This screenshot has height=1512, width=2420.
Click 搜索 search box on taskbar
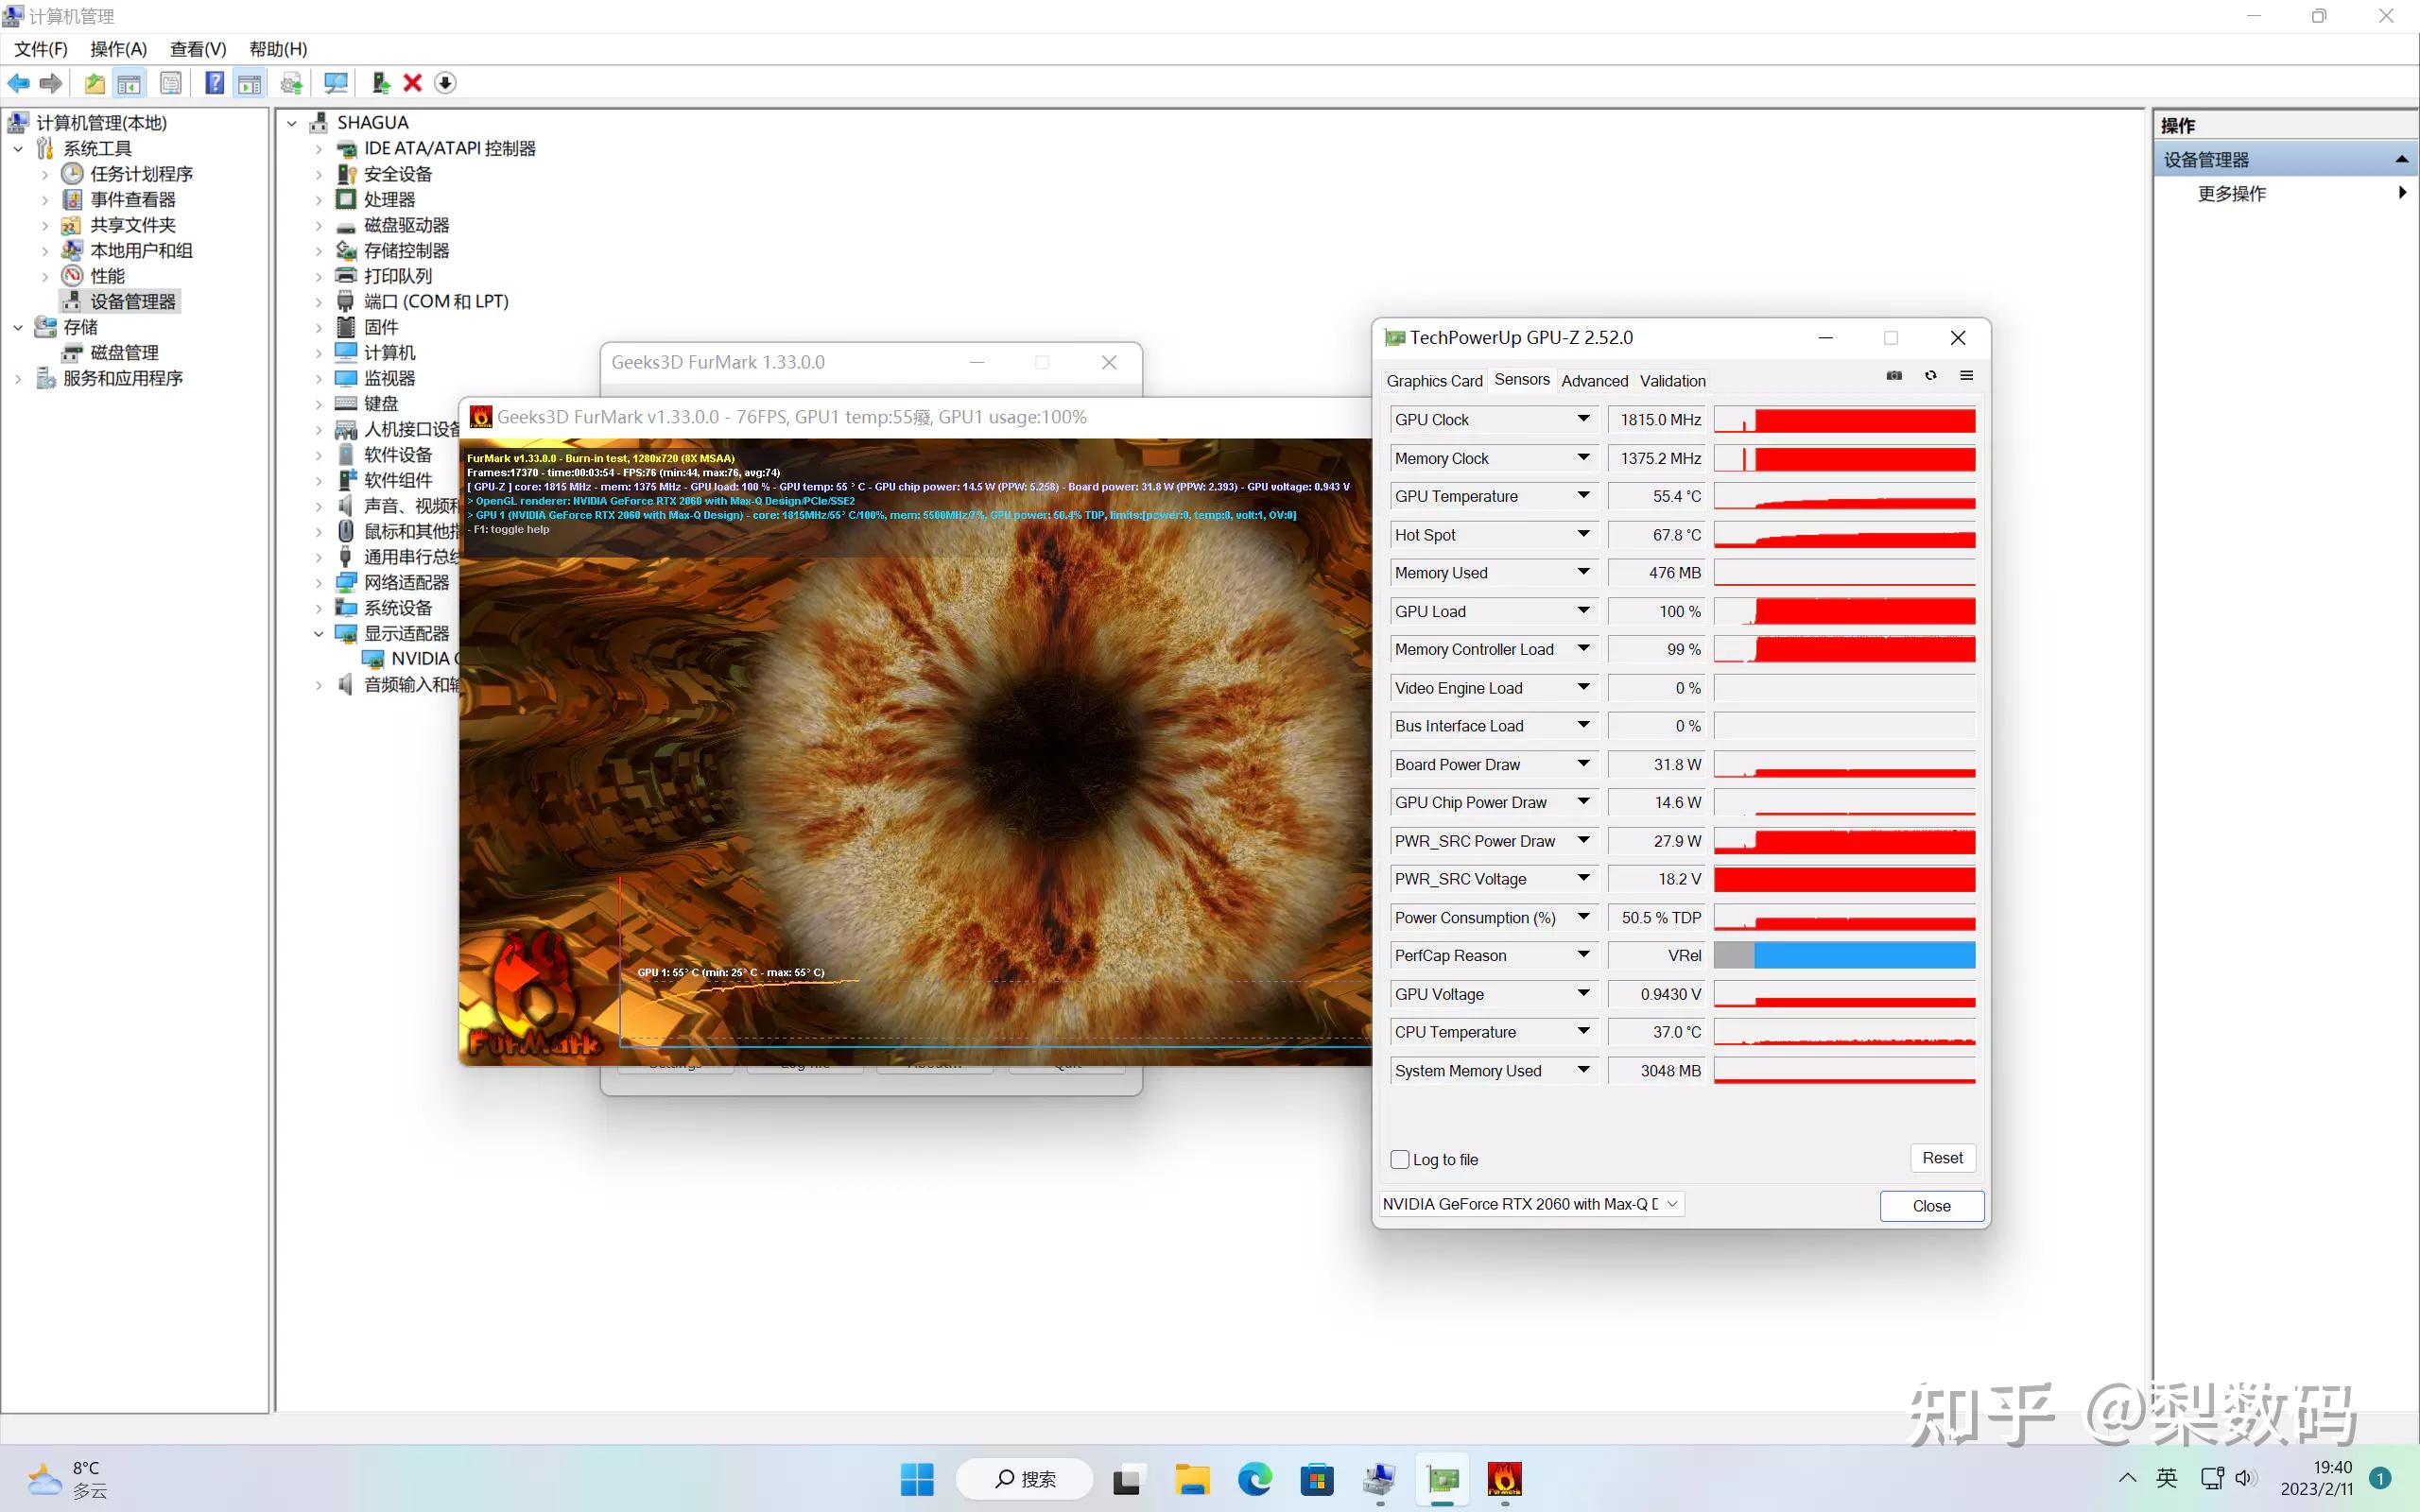[1024, 1479]
